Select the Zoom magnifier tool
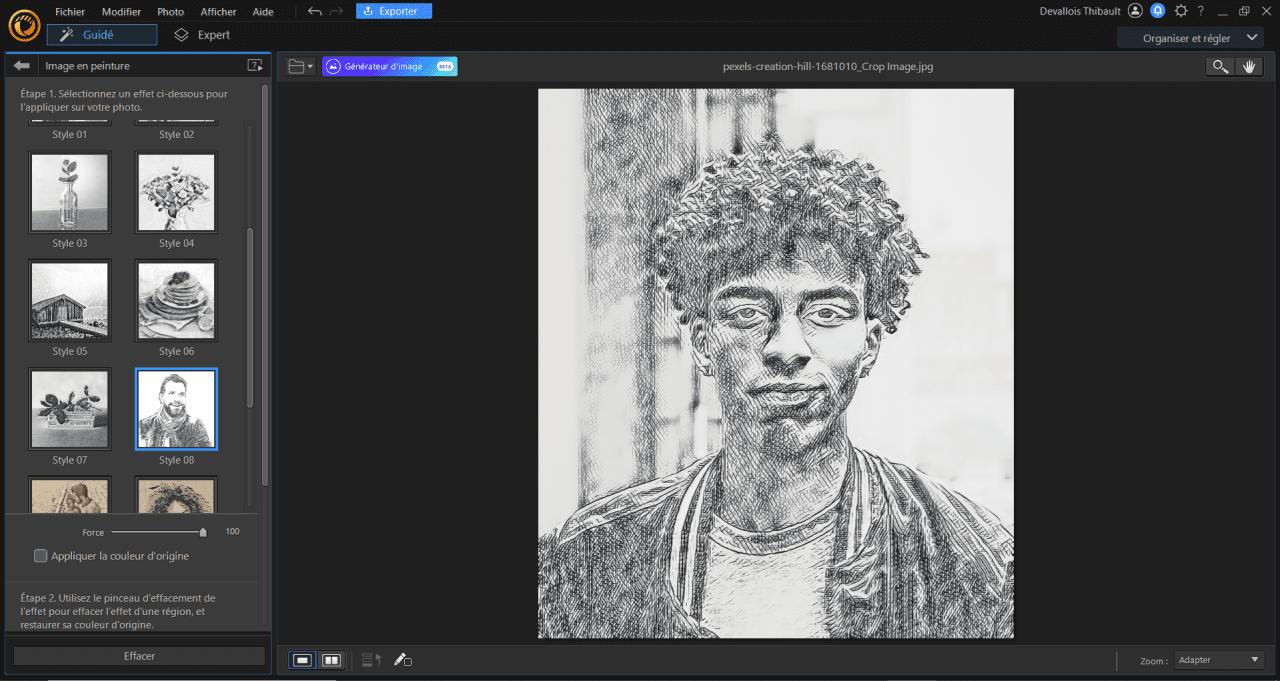Viewport: 1280px width, 681px height. coord(1220,66)
